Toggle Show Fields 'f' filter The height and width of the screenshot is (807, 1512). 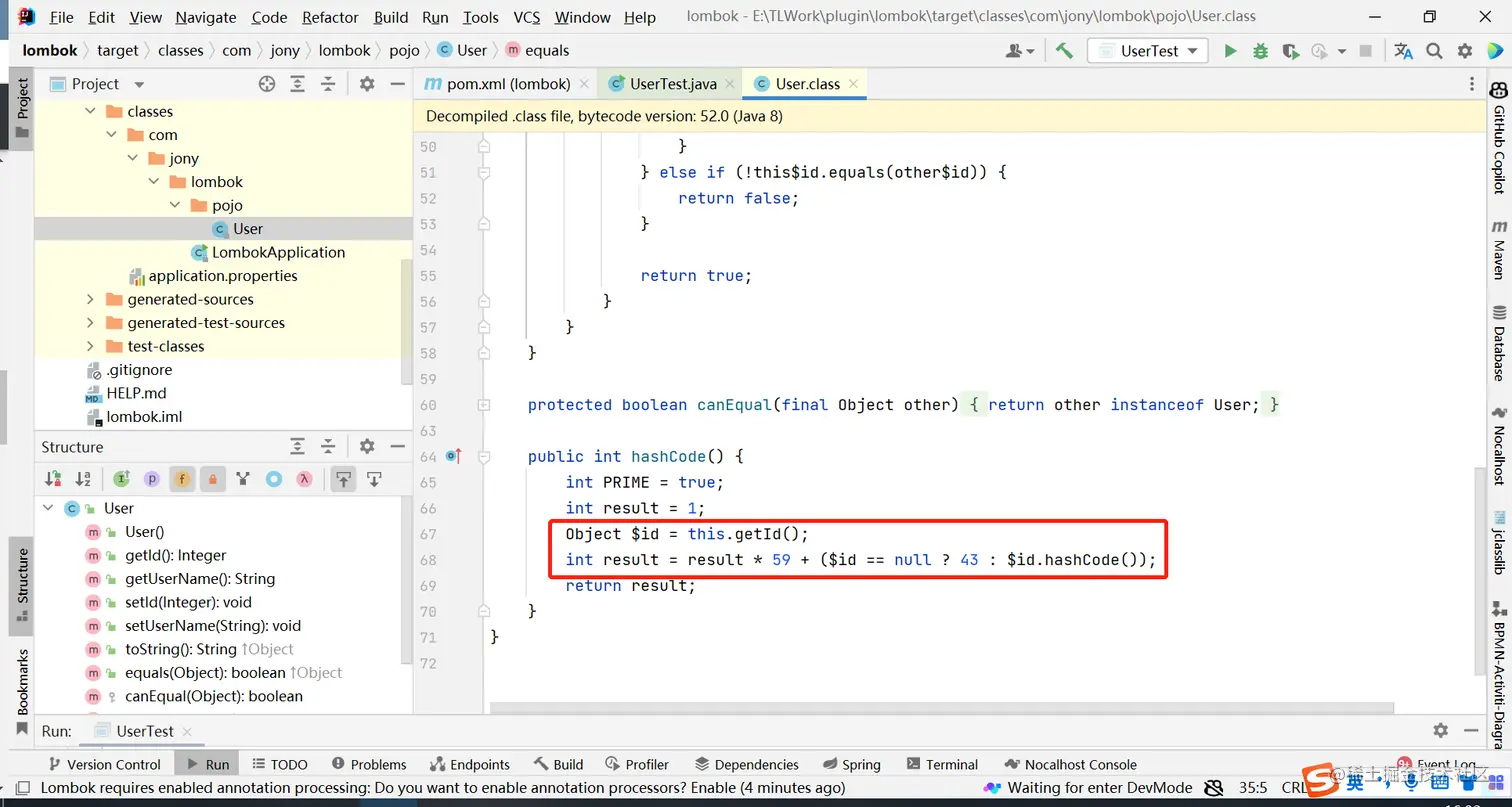click(x=182, y=479)
